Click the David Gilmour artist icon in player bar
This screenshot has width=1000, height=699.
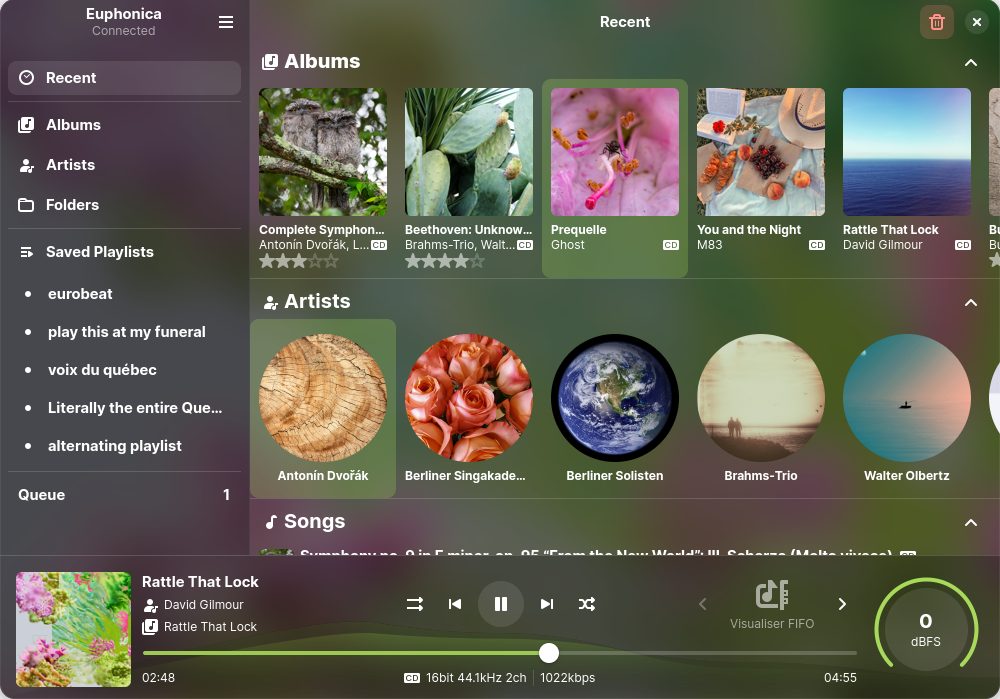(151, 605)
